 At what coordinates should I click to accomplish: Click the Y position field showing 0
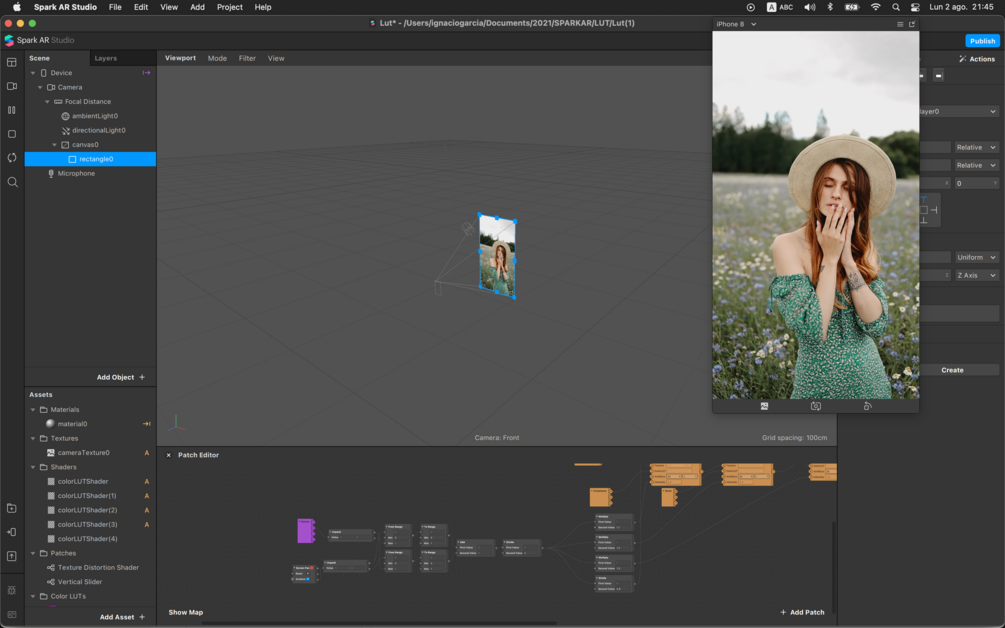[x=976, y=183]
